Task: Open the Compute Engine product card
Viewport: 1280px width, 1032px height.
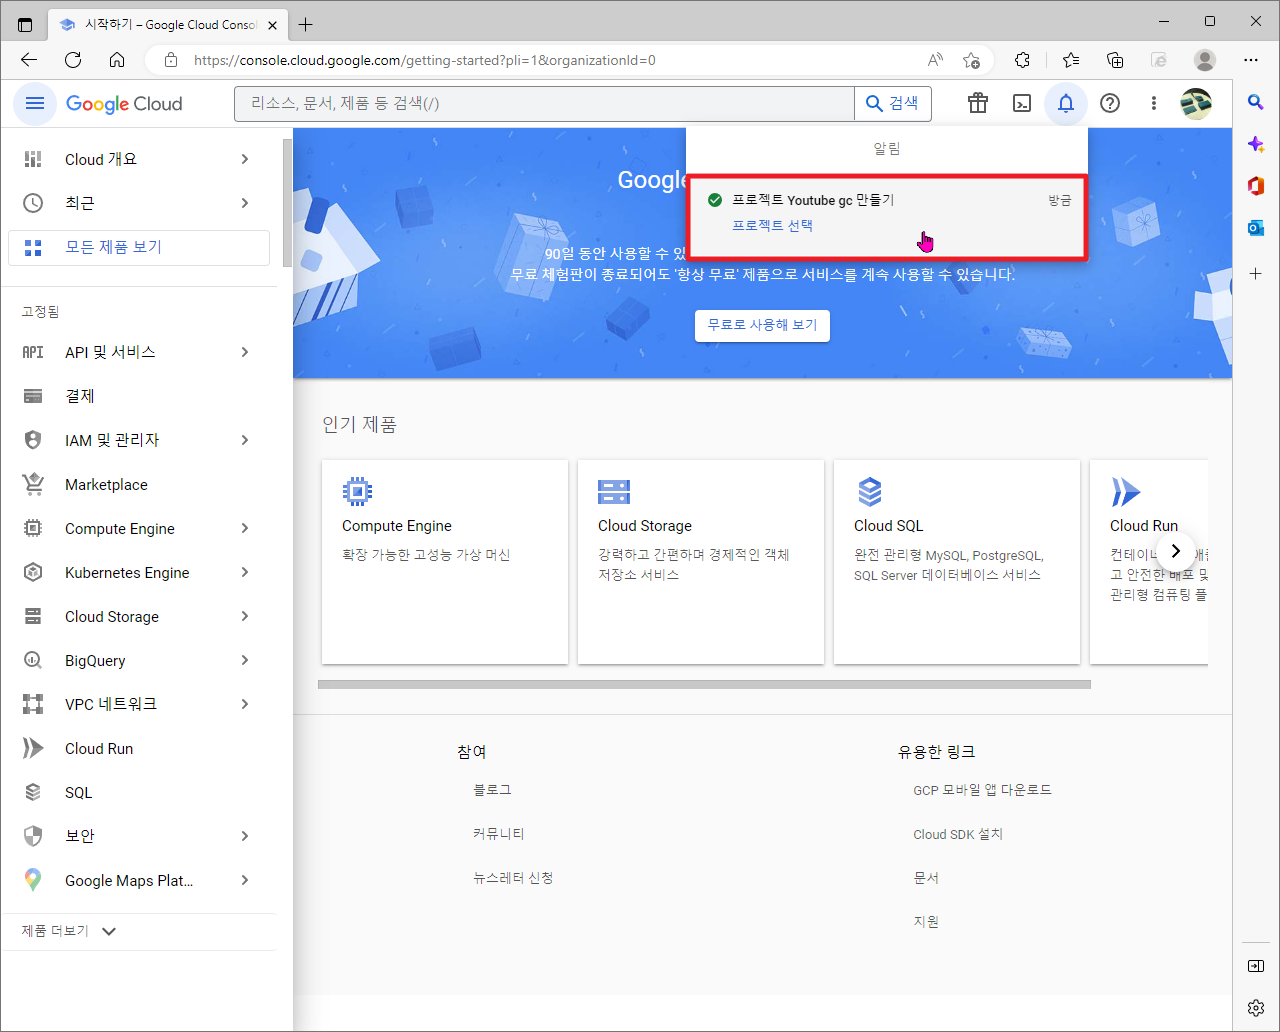Action: 445,562
